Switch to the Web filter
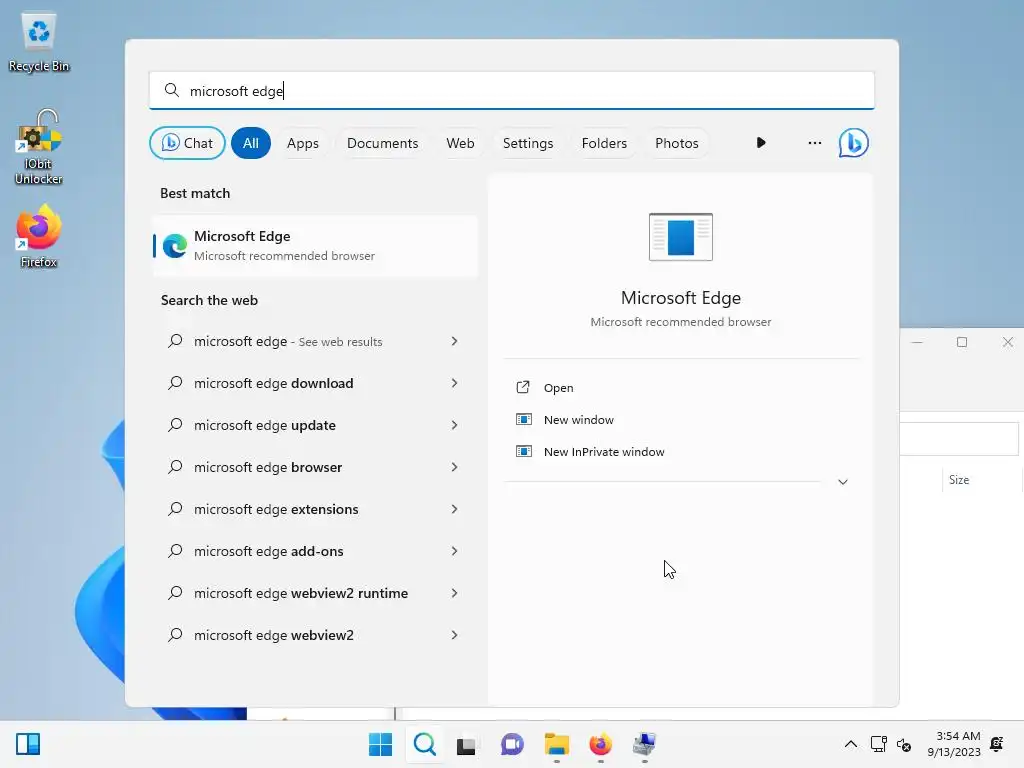The width and height of the screenshot is (1024, 768). pos(460,143)
